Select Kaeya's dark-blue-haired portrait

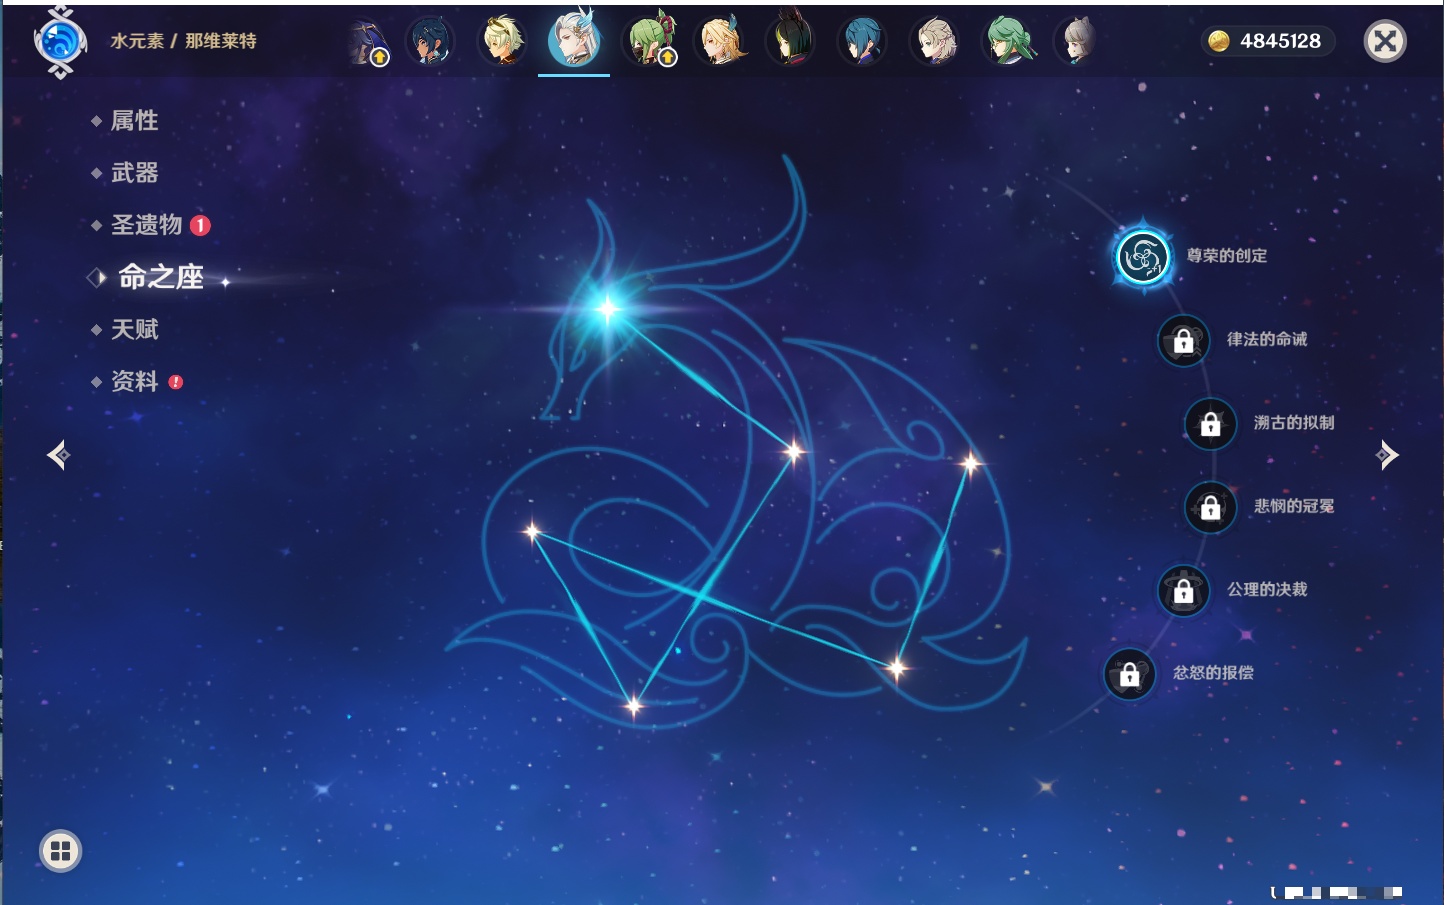[x=431, y=41]
